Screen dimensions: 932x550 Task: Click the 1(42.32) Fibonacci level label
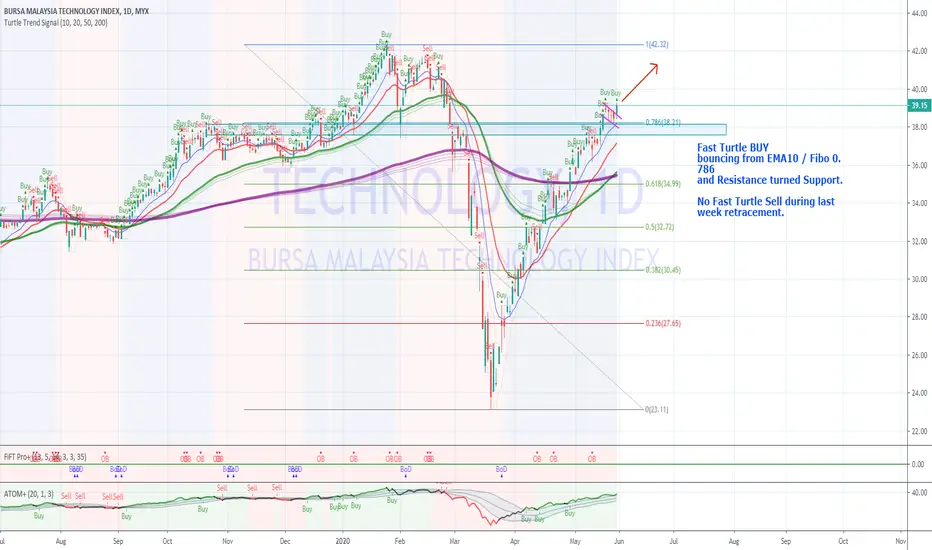(657, 45)
